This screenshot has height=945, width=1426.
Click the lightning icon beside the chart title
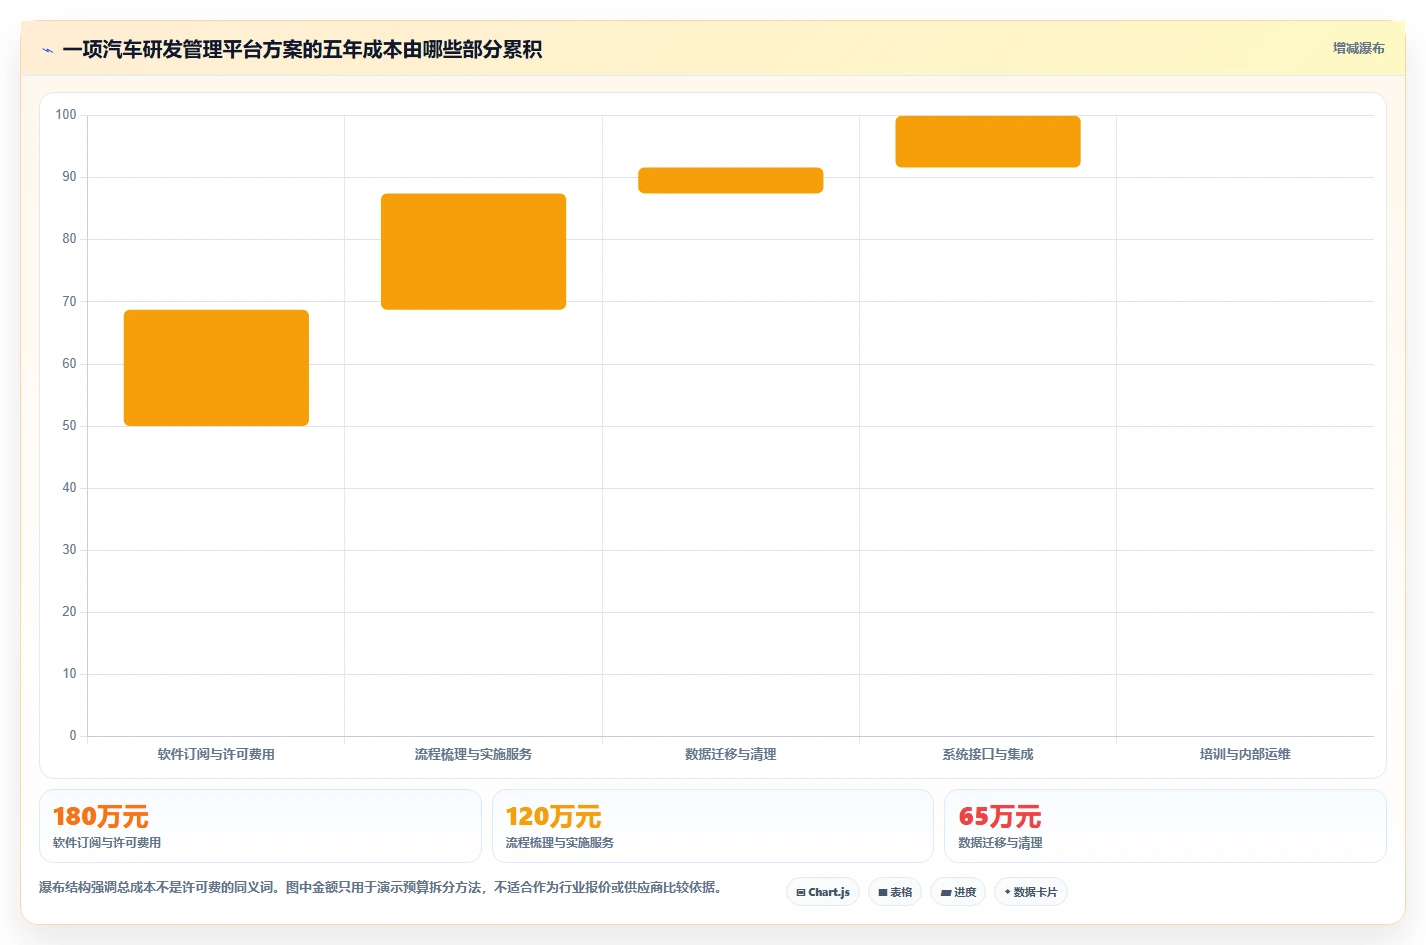[x=47, y=50]
